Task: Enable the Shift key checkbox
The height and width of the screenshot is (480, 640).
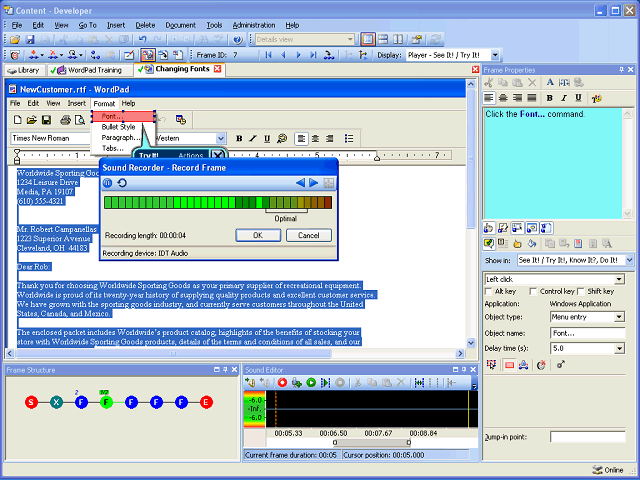Action: 581,291
